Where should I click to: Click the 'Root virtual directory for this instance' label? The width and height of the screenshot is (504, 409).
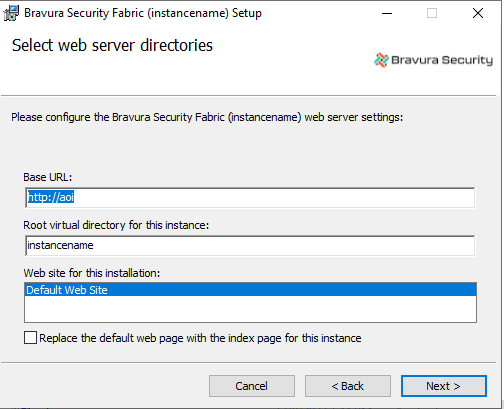pos(116,225)
